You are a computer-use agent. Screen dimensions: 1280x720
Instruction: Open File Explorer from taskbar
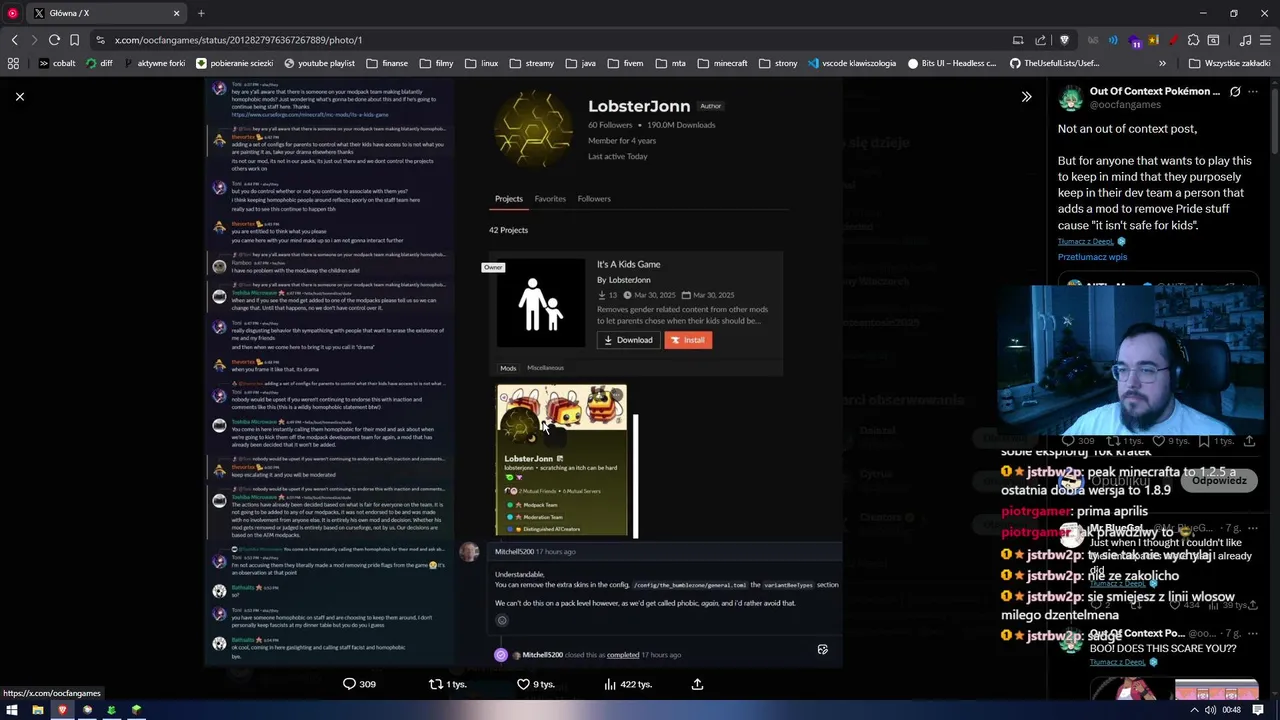click(x=37, y=710)
